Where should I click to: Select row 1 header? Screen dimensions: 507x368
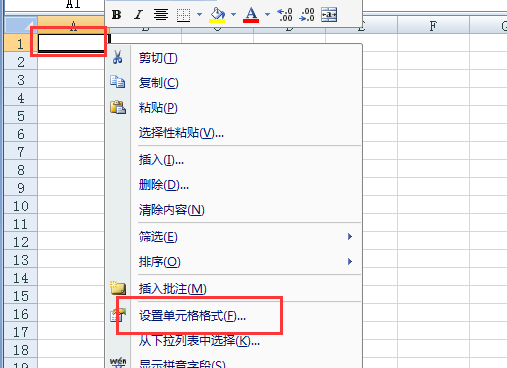pos(21,43)
